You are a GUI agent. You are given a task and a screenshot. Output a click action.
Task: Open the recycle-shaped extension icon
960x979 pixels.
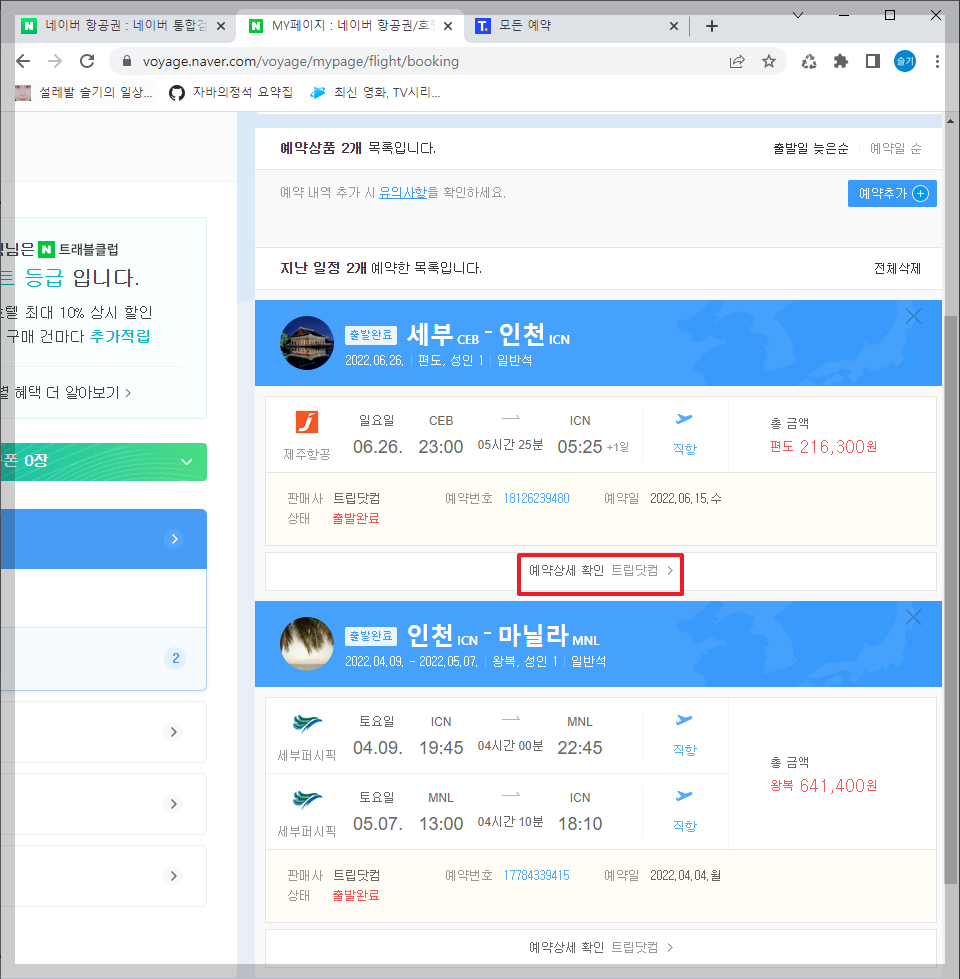[809, 61]
